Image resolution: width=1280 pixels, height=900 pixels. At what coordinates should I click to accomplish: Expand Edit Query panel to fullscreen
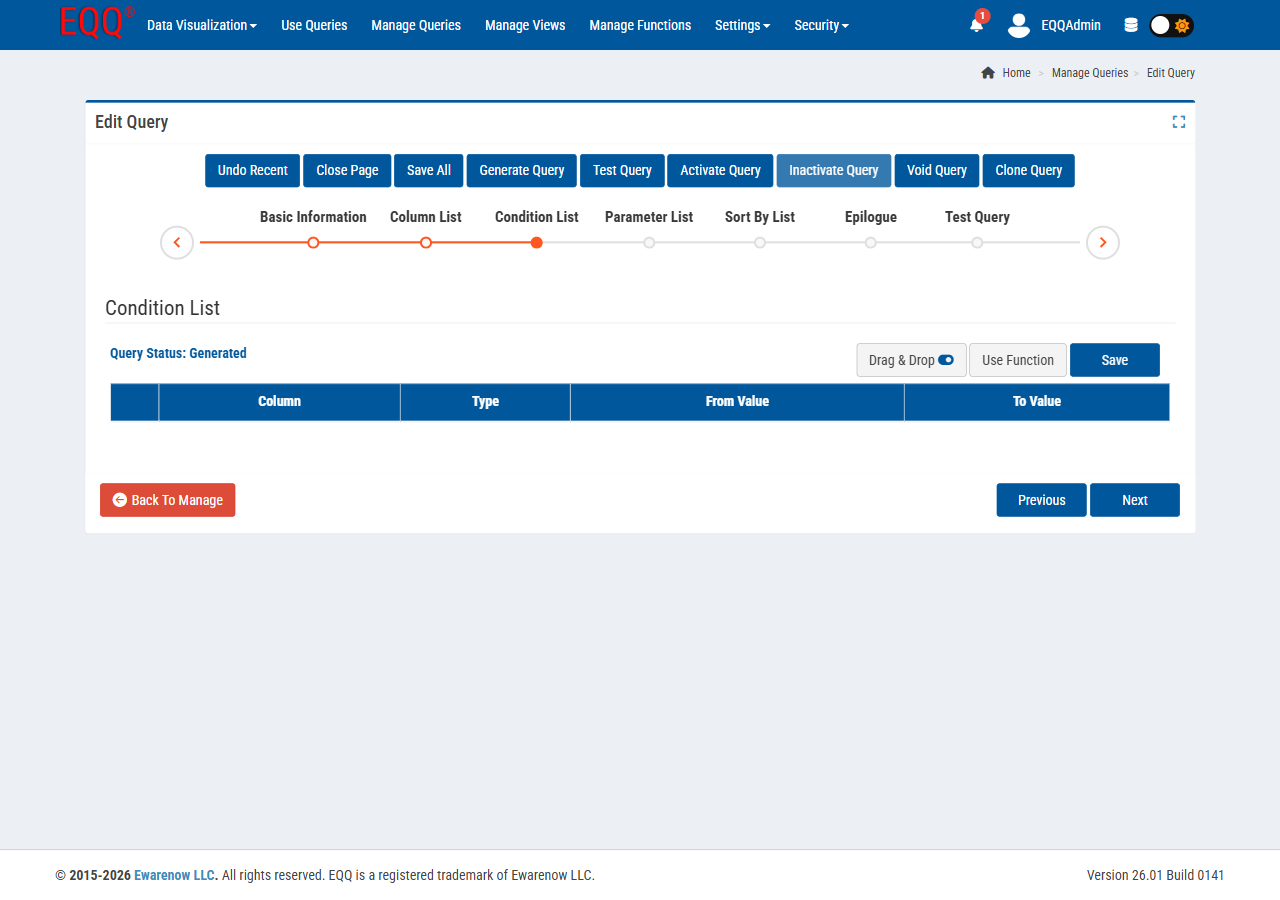1178,121
